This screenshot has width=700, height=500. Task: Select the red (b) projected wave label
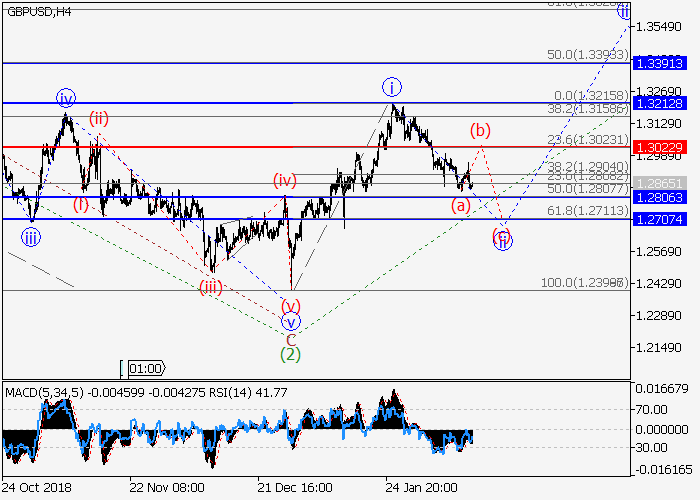pyautogui.click(x=481, y=130)
